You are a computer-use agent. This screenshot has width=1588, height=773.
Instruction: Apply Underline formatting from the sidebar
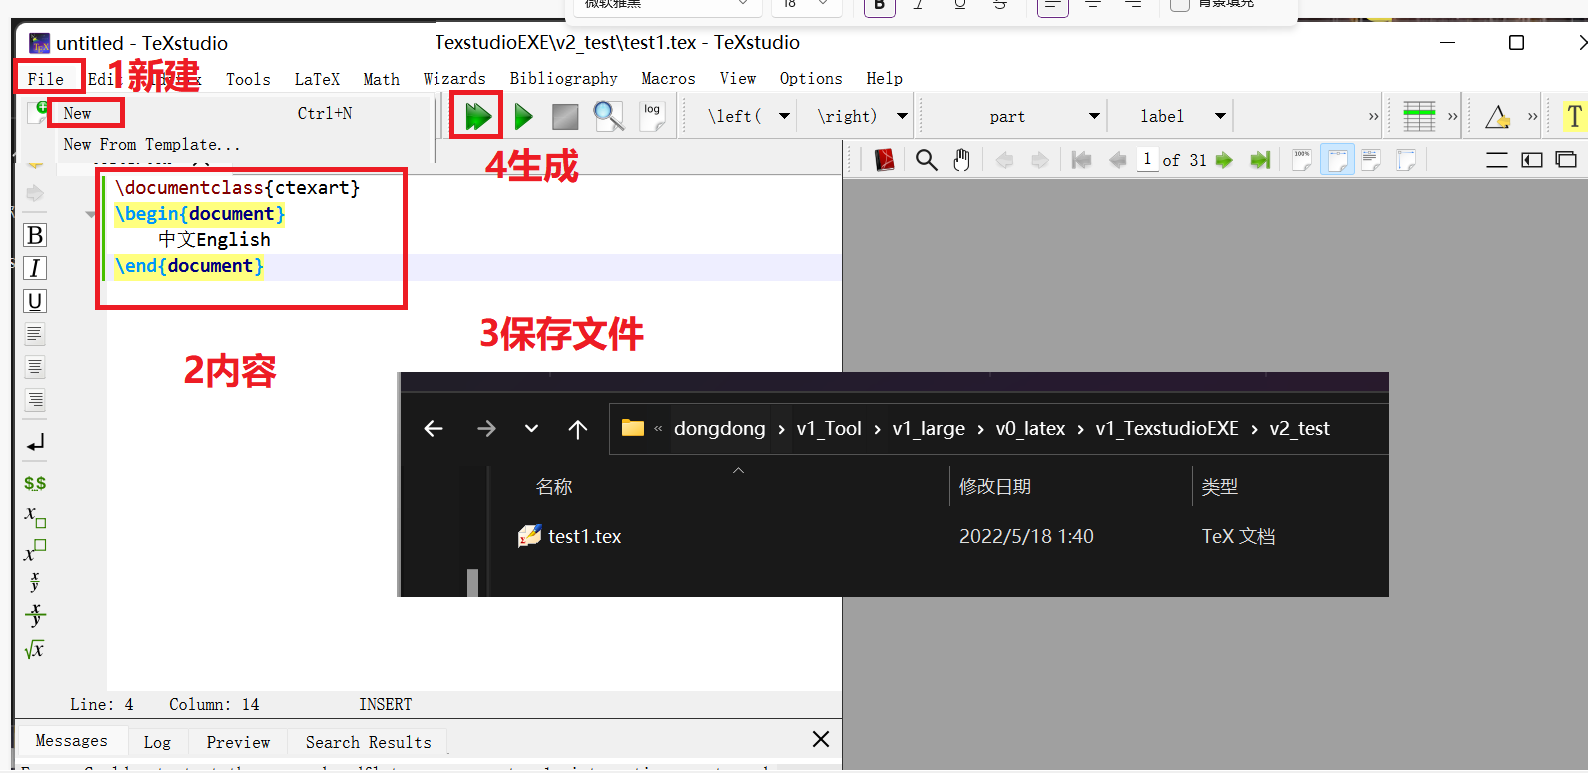coord(35,301)
